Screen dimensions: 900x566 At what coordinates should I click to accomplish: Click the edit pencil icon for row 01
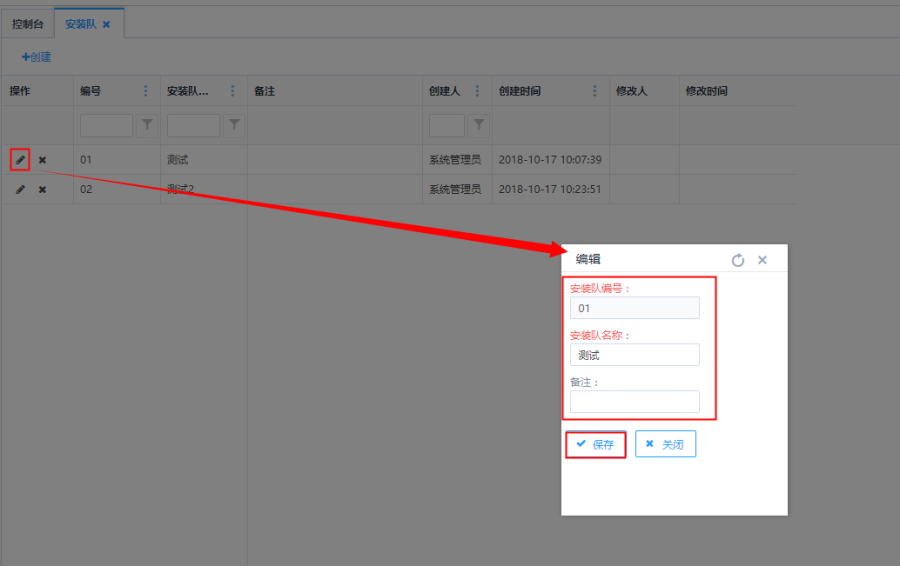[20, 160]
